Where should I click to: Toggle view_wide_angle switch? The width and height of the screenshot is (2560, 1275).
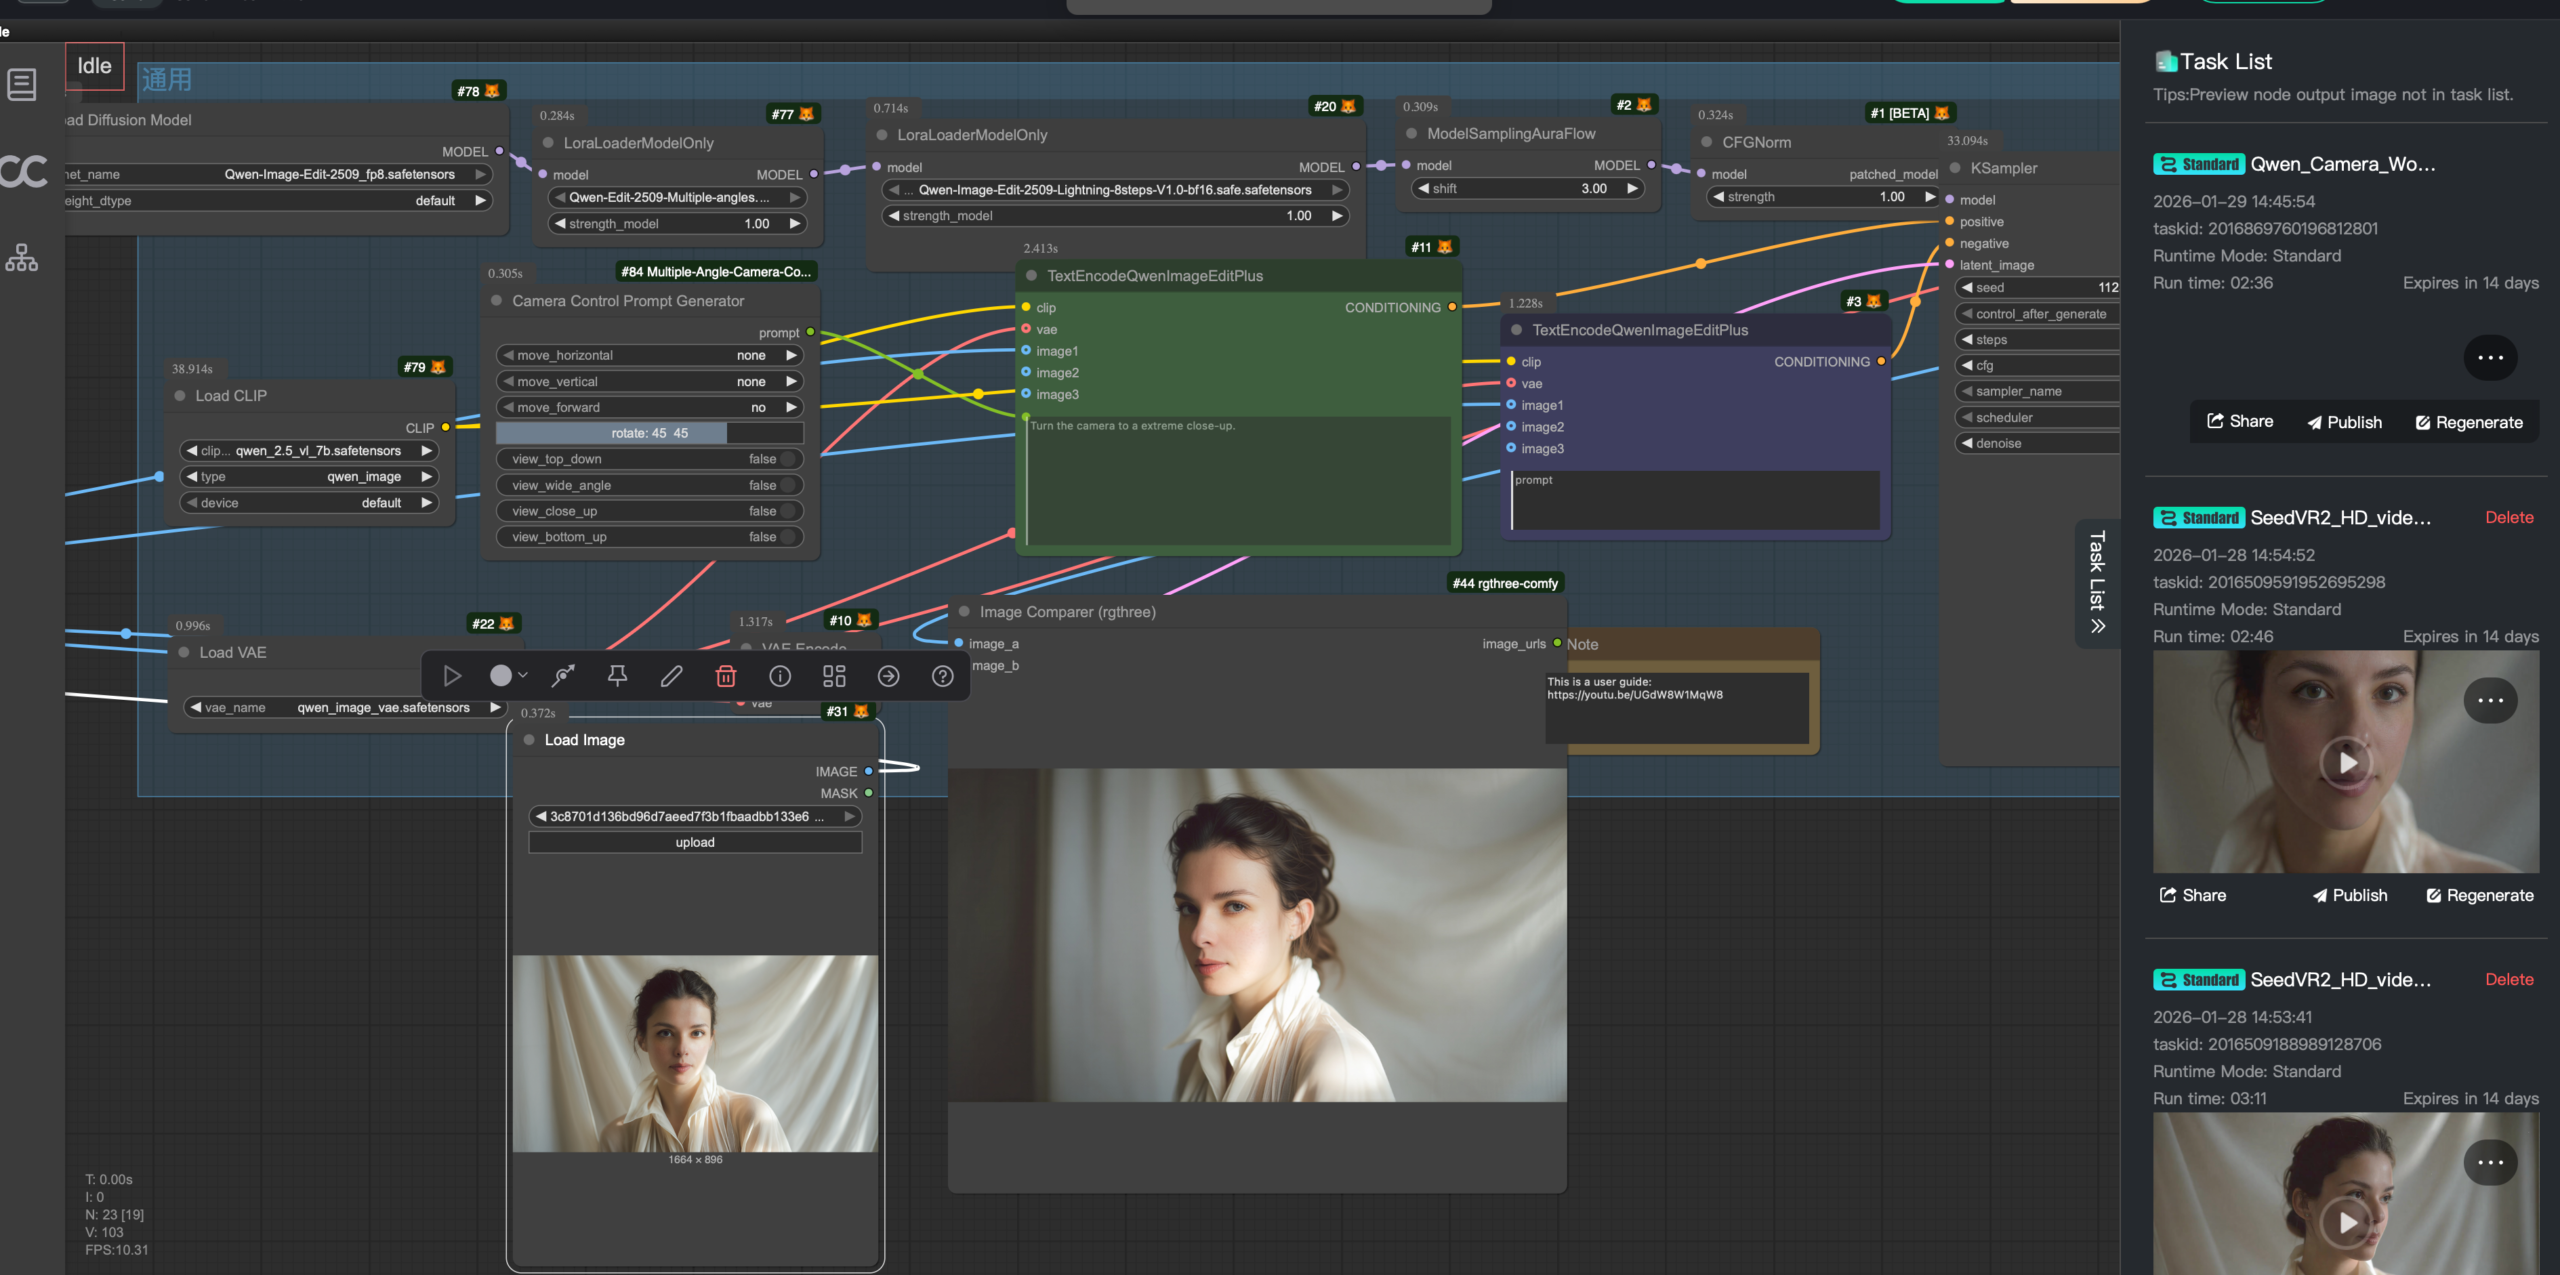[x=789, y=485]
